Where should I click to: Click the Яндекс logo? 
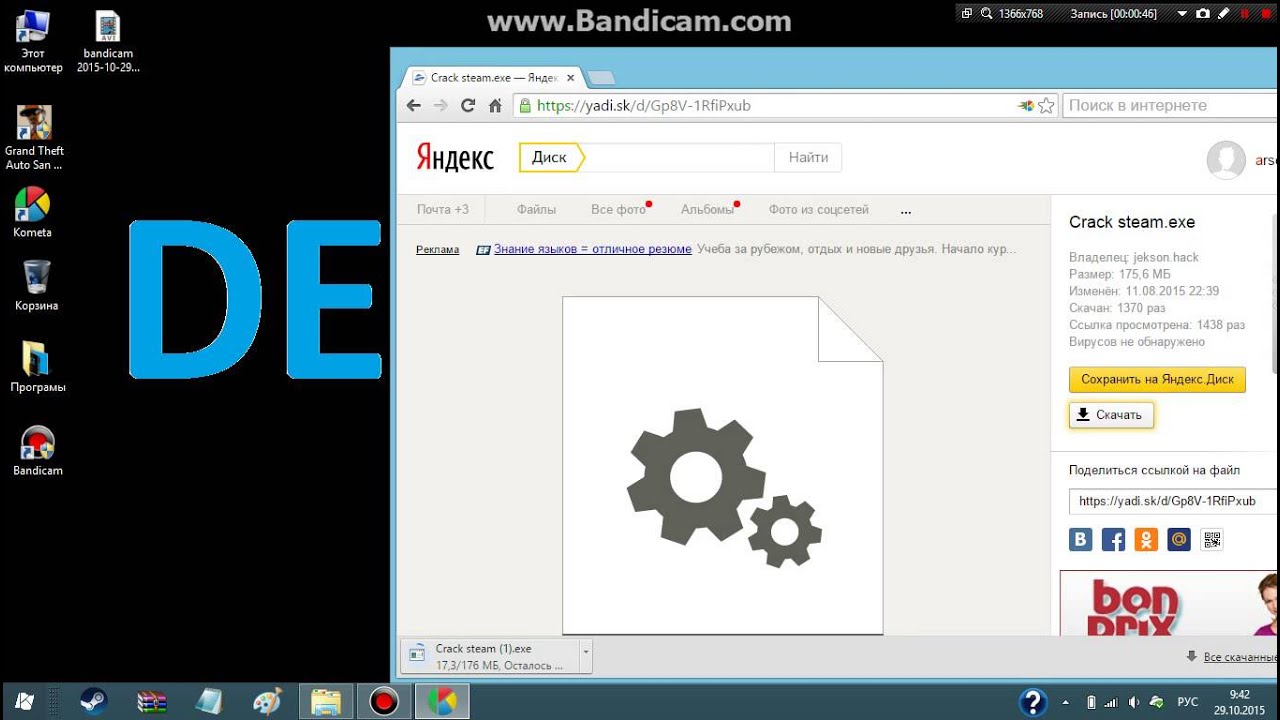pos(455,158)
